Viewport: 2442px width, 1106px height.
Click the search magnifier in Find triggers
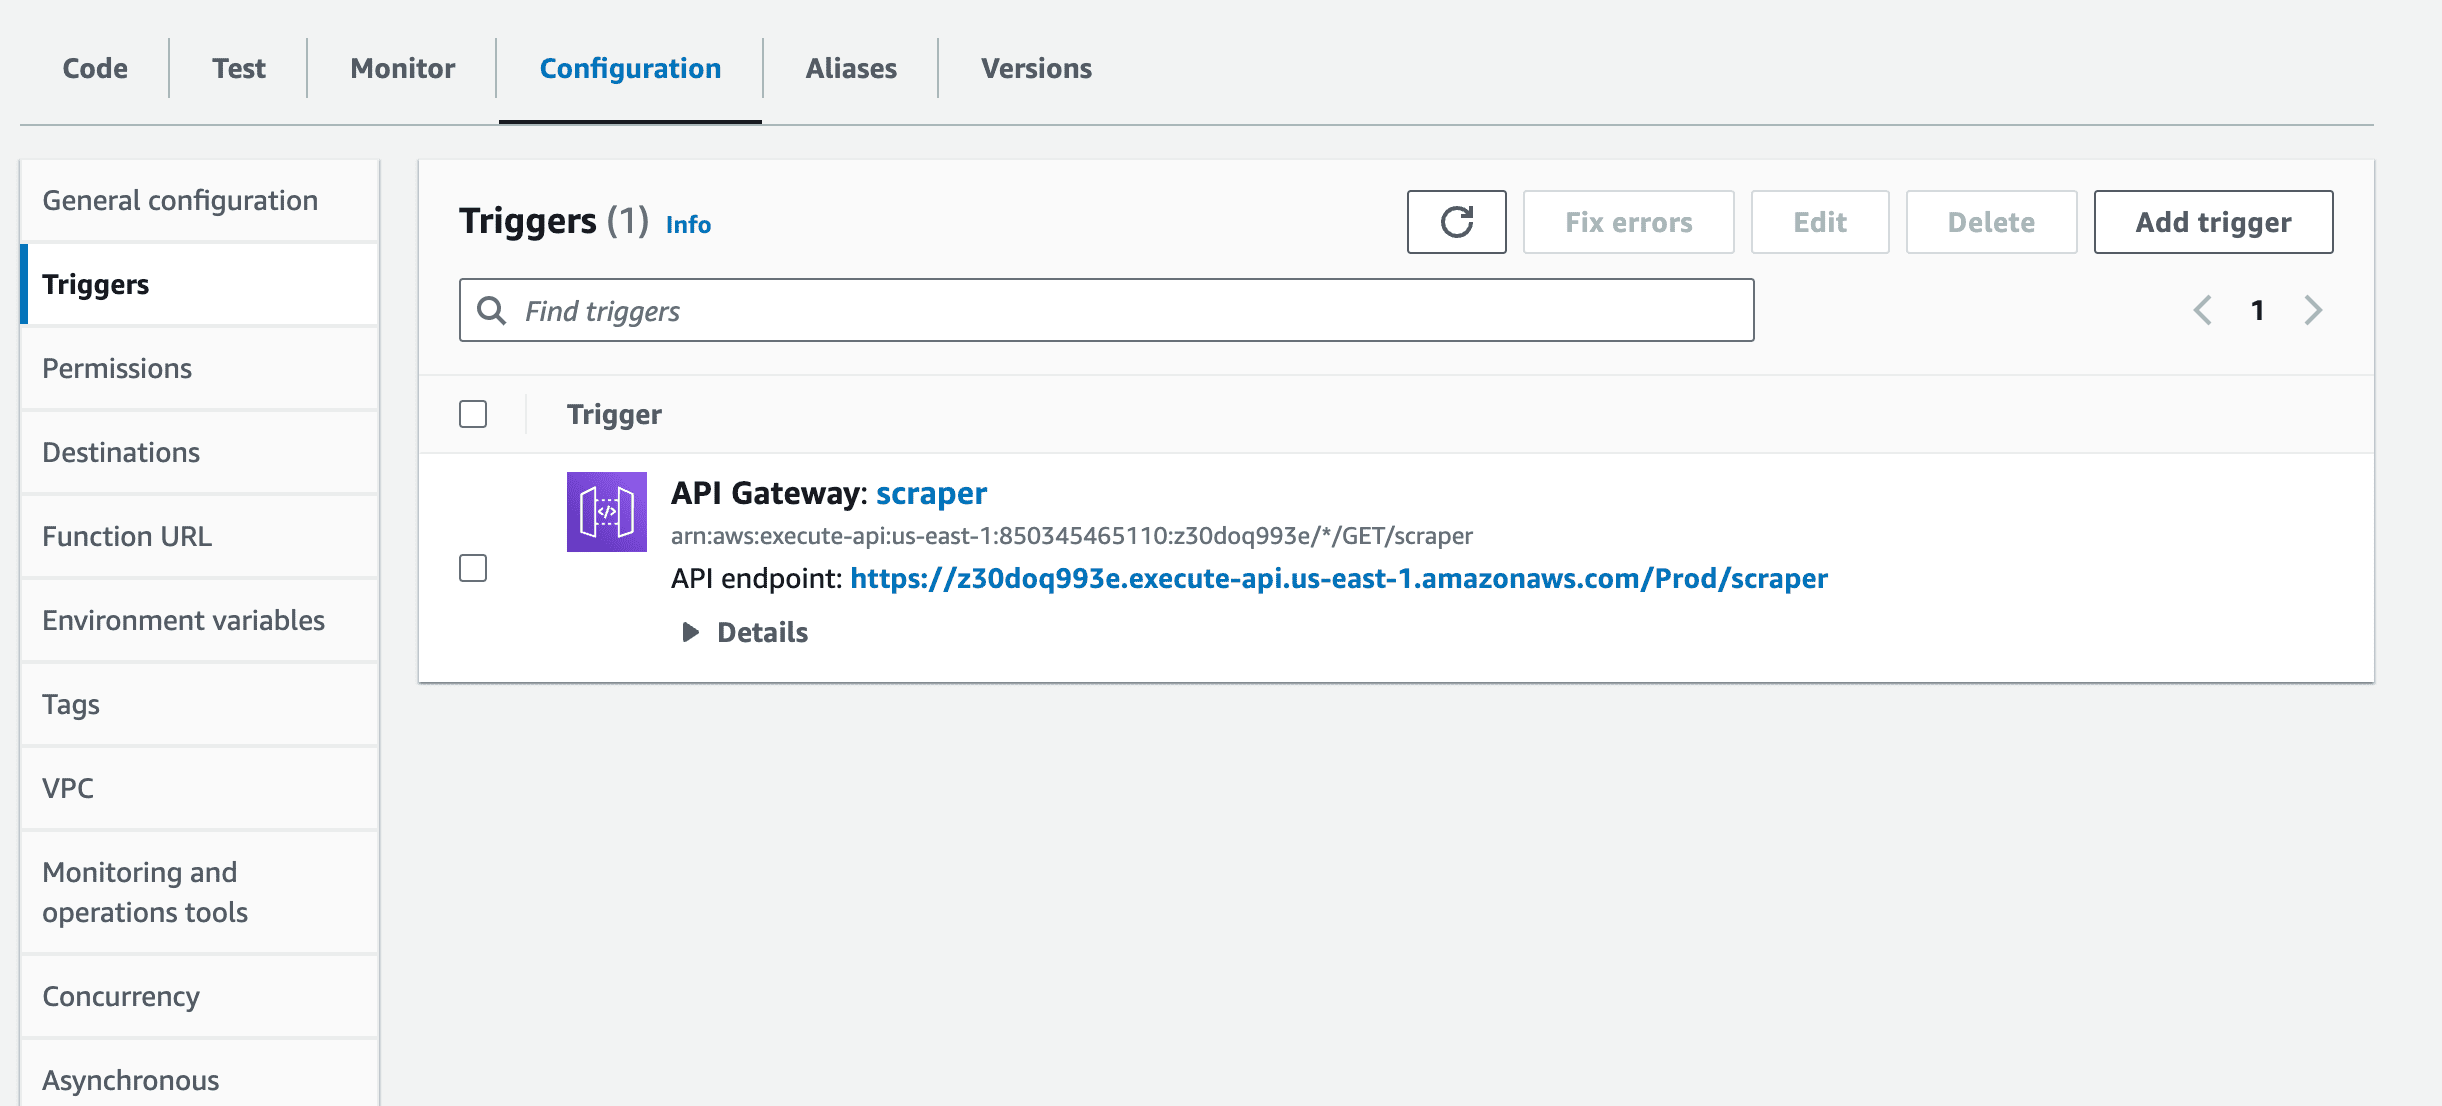tap(492, 311)
